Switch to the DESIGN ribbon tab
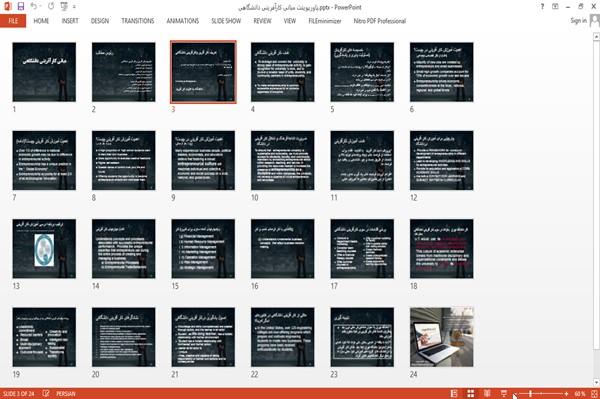This screenshot has width=600, height=399. pyautogui.click(x=100, y=21)
